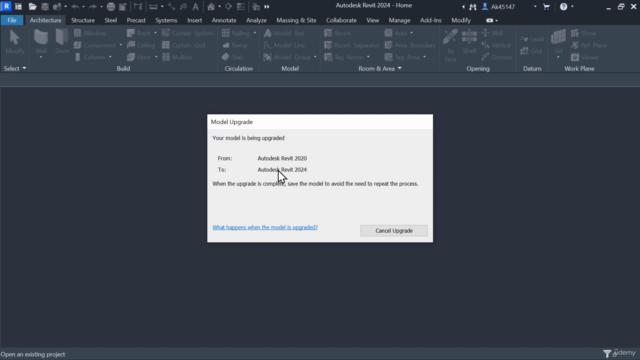Viewport: 640px width, 360px height.
Task: Expand the Room & Area panel dropdown arrow
Action: [400, 69]
